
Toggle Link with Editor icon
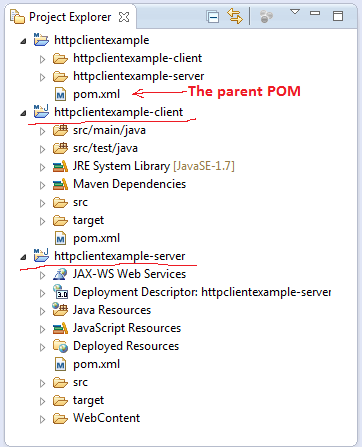(x=235, y=16)
